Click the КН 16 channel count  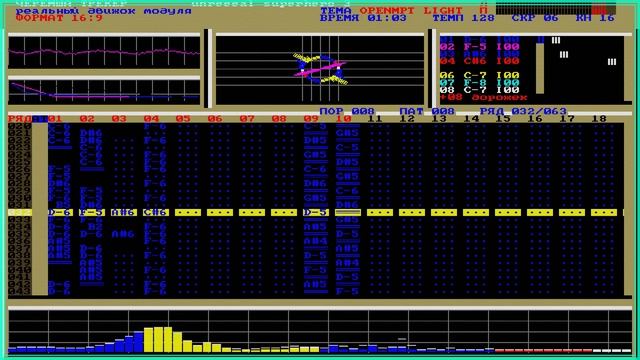pyautogui.click(x=595, y=18)
